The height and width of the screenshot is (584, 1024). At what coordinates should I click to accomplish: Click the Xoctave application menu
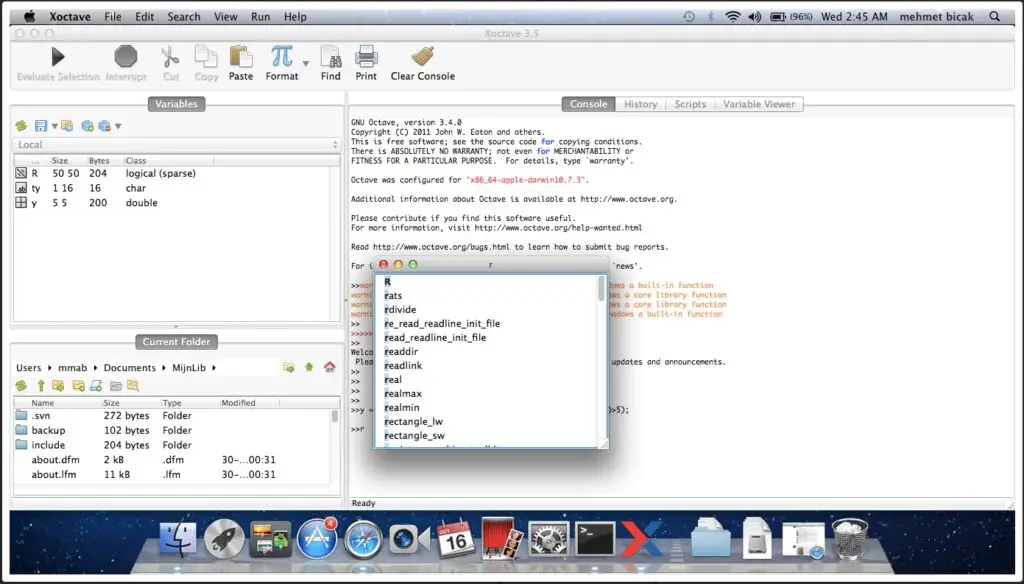pyautogui.click(x=70, y=16)
